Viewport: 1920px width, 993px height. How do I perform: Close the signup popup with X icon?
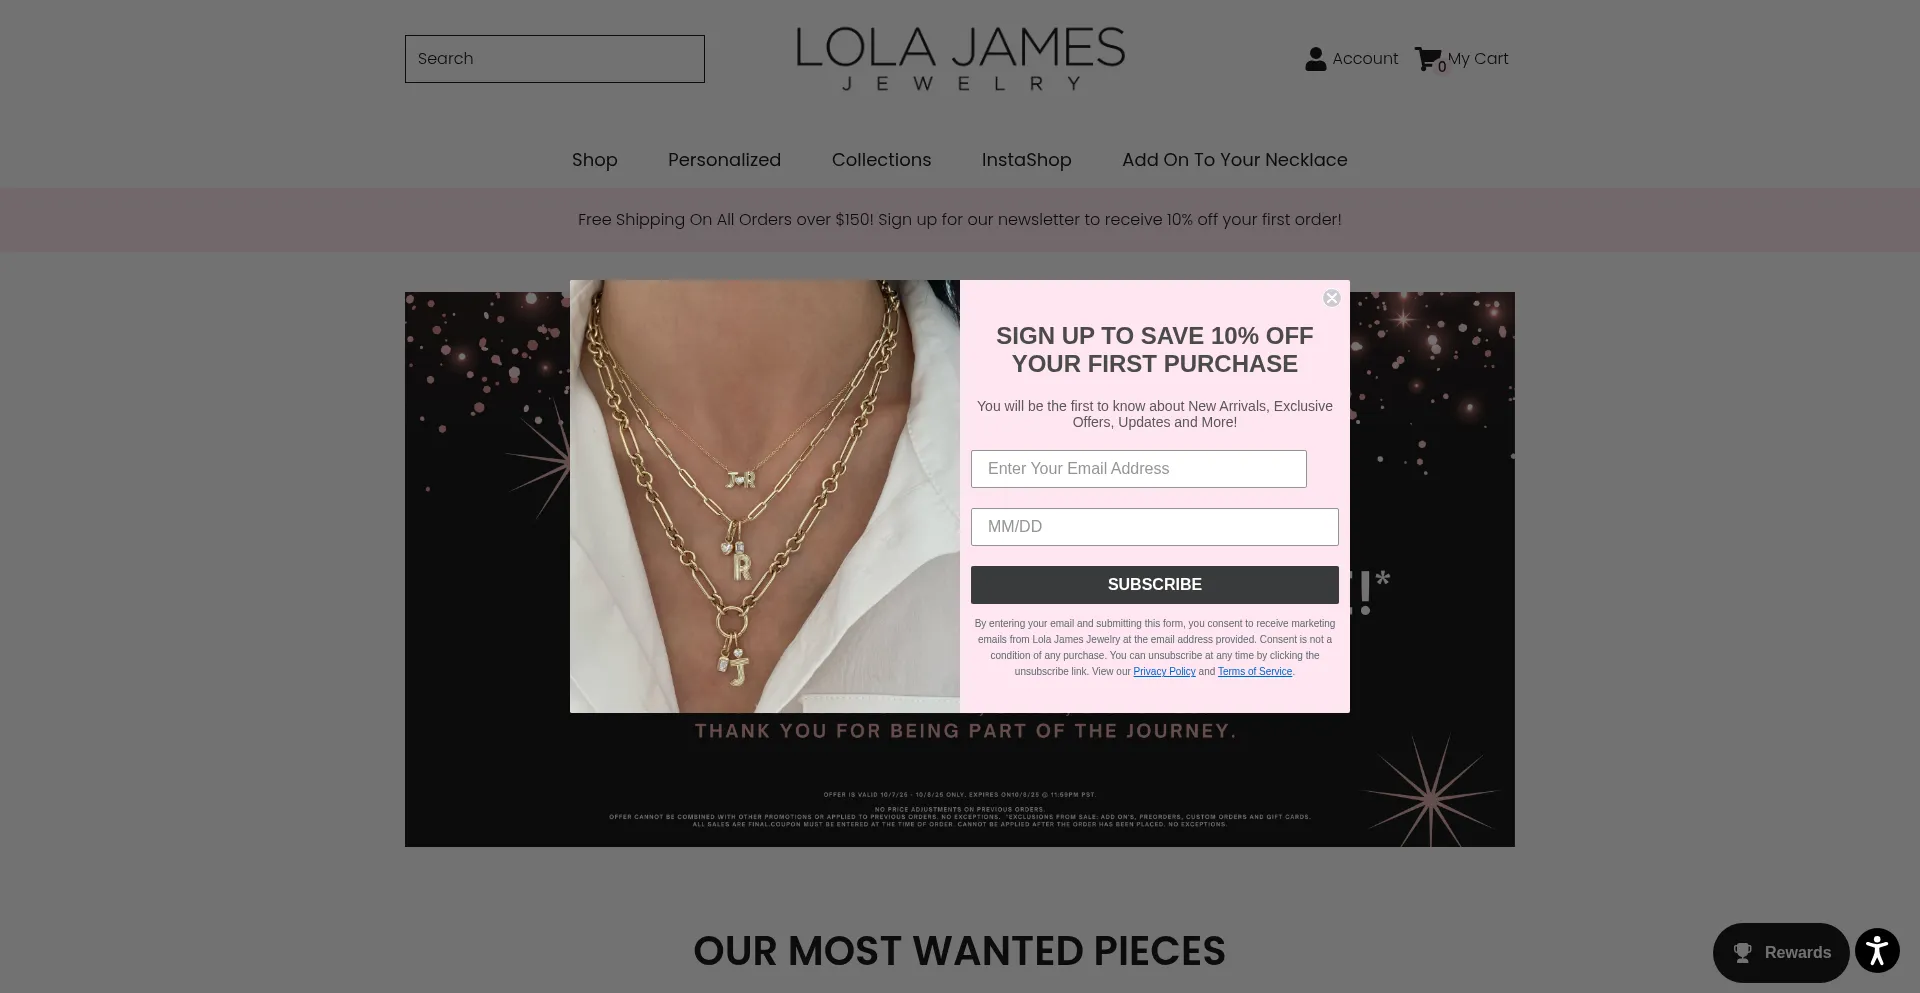coord(1331,298)
